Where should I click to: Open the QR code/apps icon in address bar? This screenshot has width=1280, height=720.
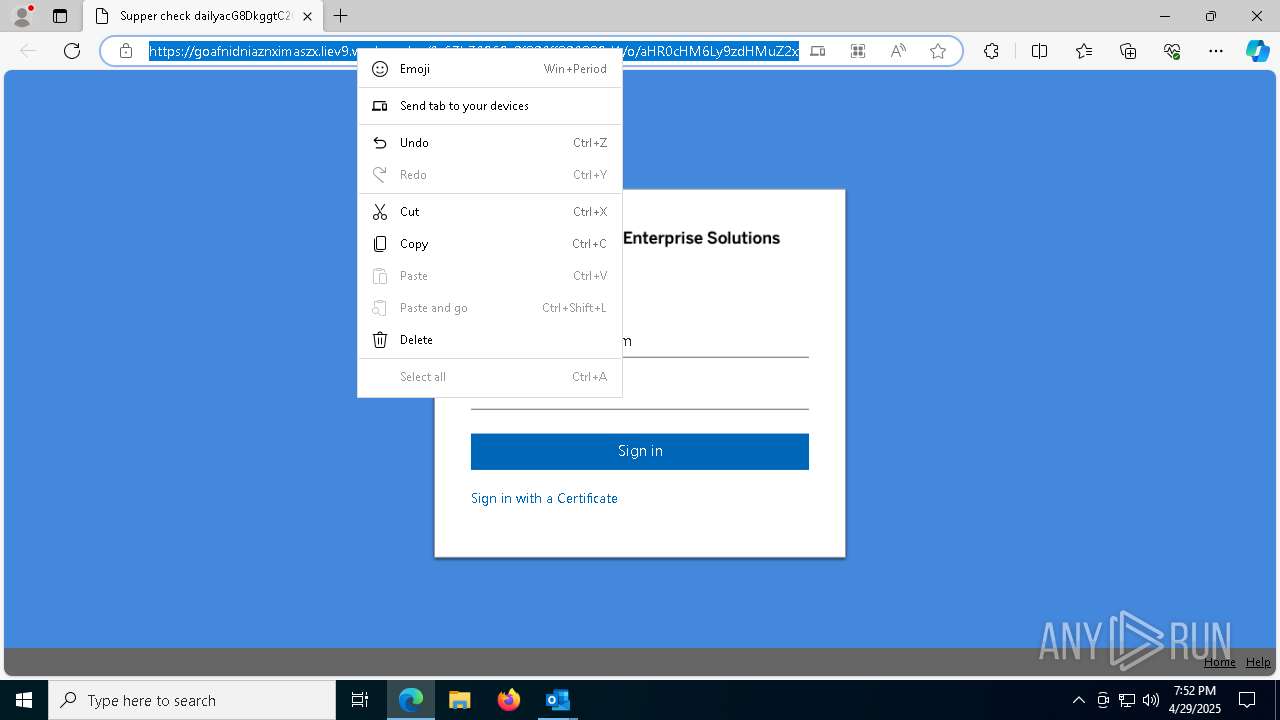coord(858,51)
